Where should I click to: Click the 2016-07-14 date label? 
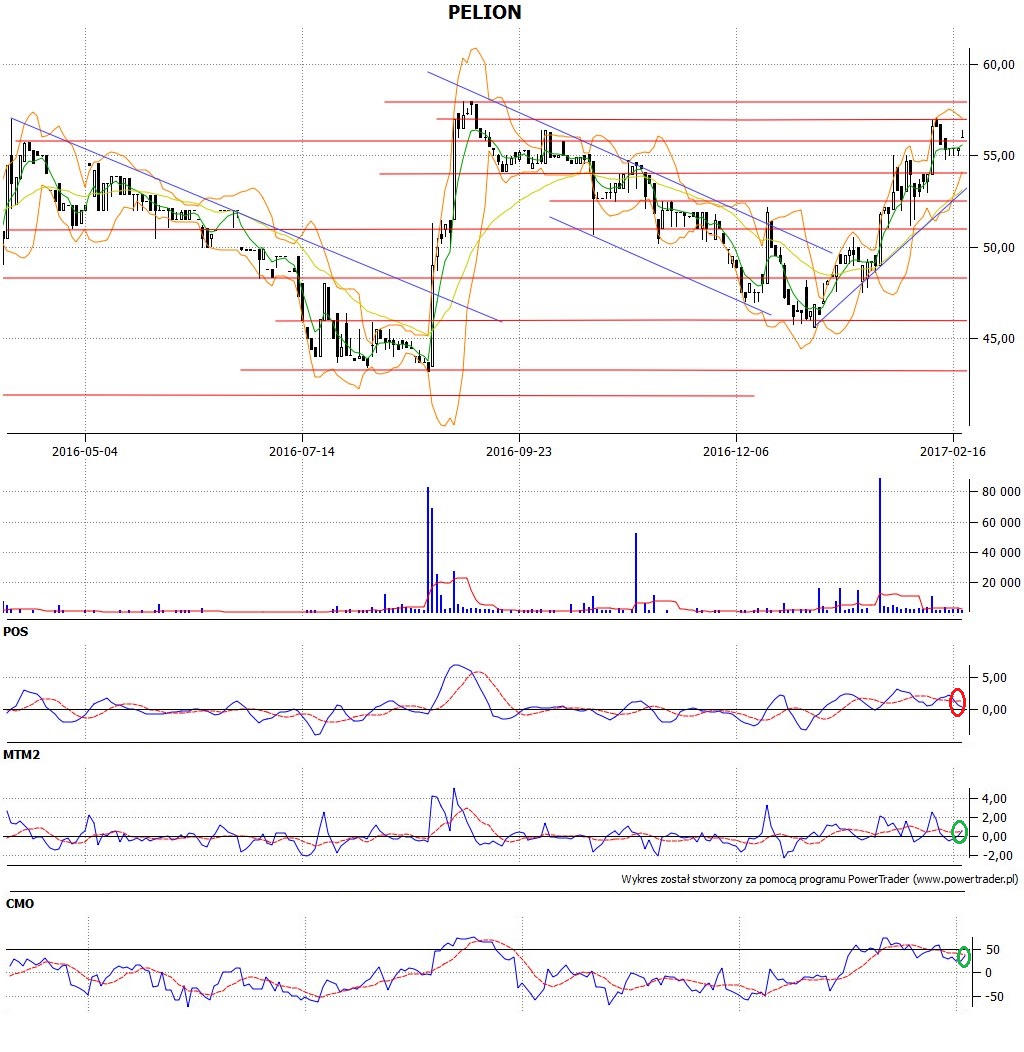[302, 452]
